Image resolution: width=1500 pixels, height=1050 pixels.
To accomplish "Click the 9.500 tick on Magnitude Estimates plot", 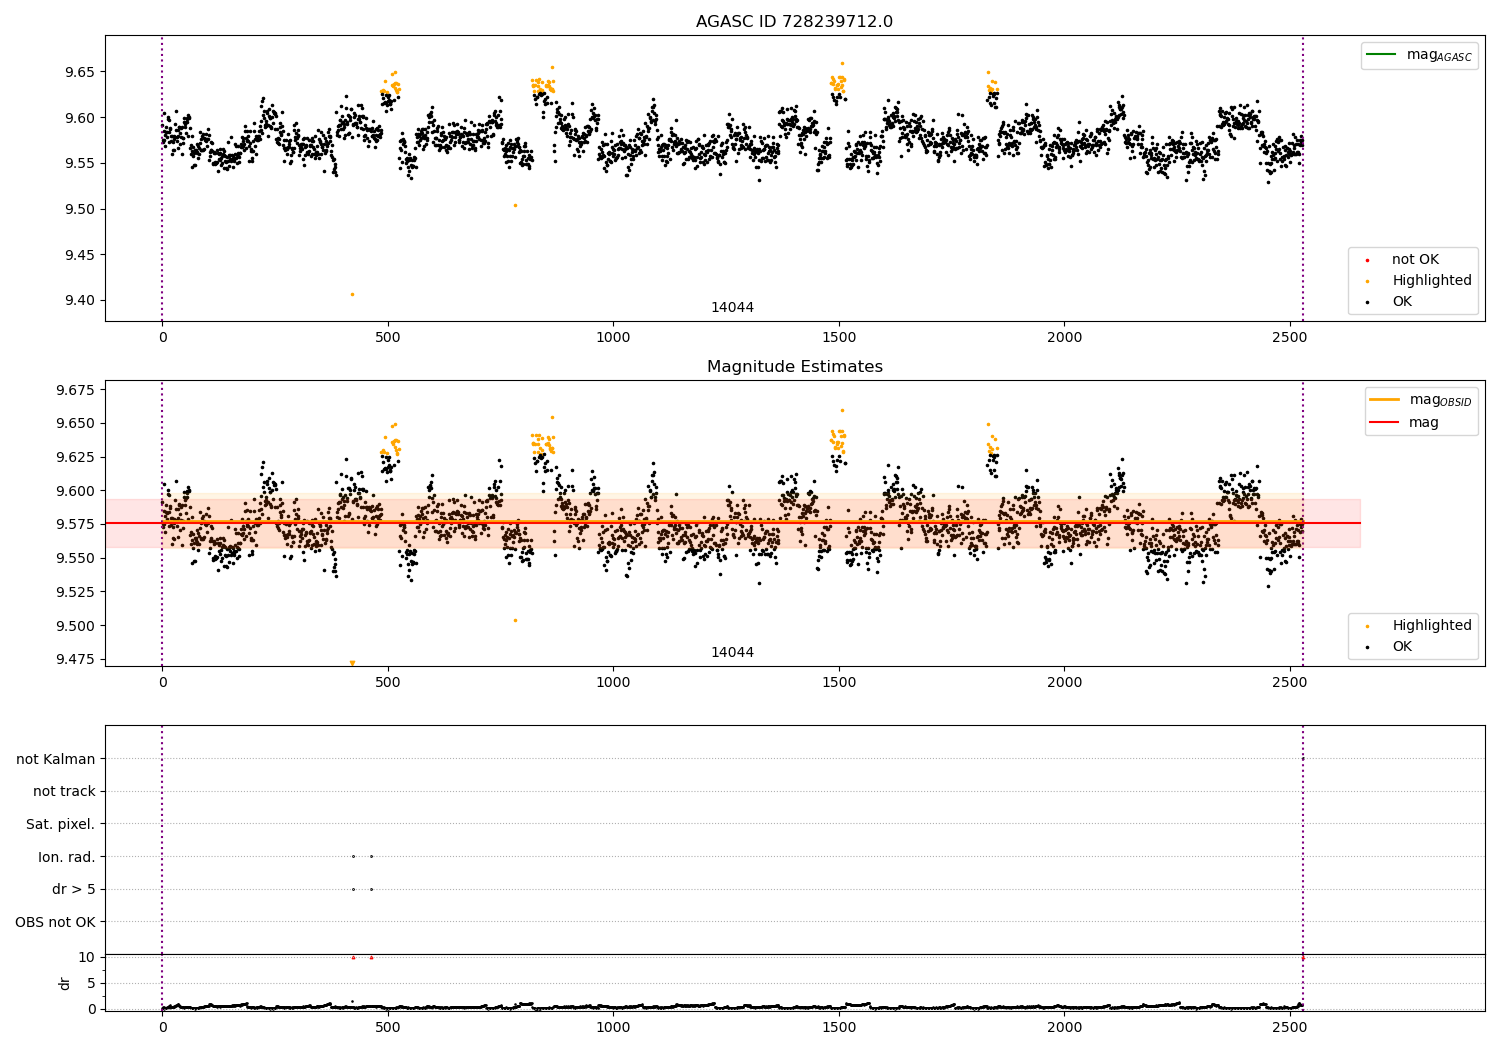I will 76,626.
